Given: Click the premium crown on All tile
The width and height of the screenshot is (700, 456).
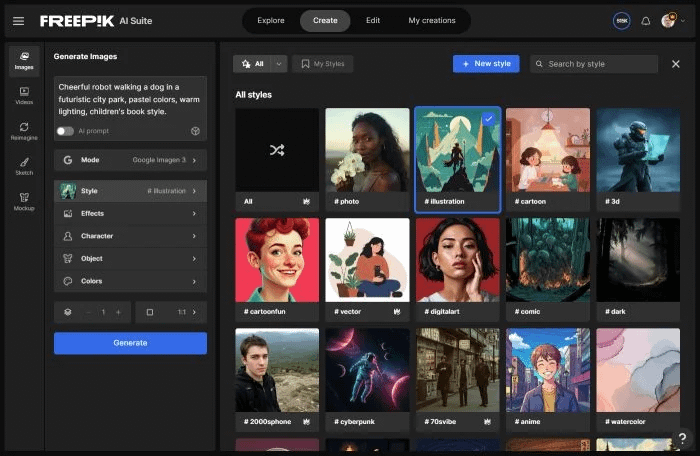Looking at the screenshot, I should 306,201.
